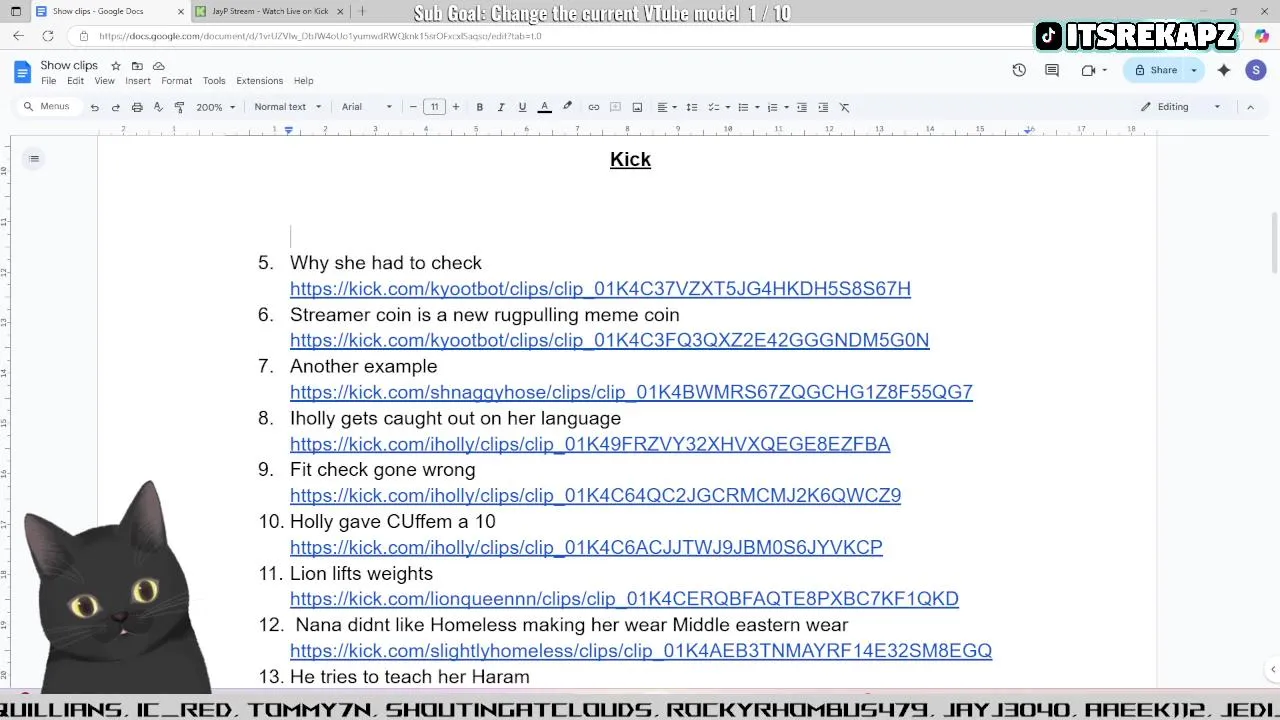Open the highlight color picker
Screen dimensions: 1280x720
coord(567,107)
